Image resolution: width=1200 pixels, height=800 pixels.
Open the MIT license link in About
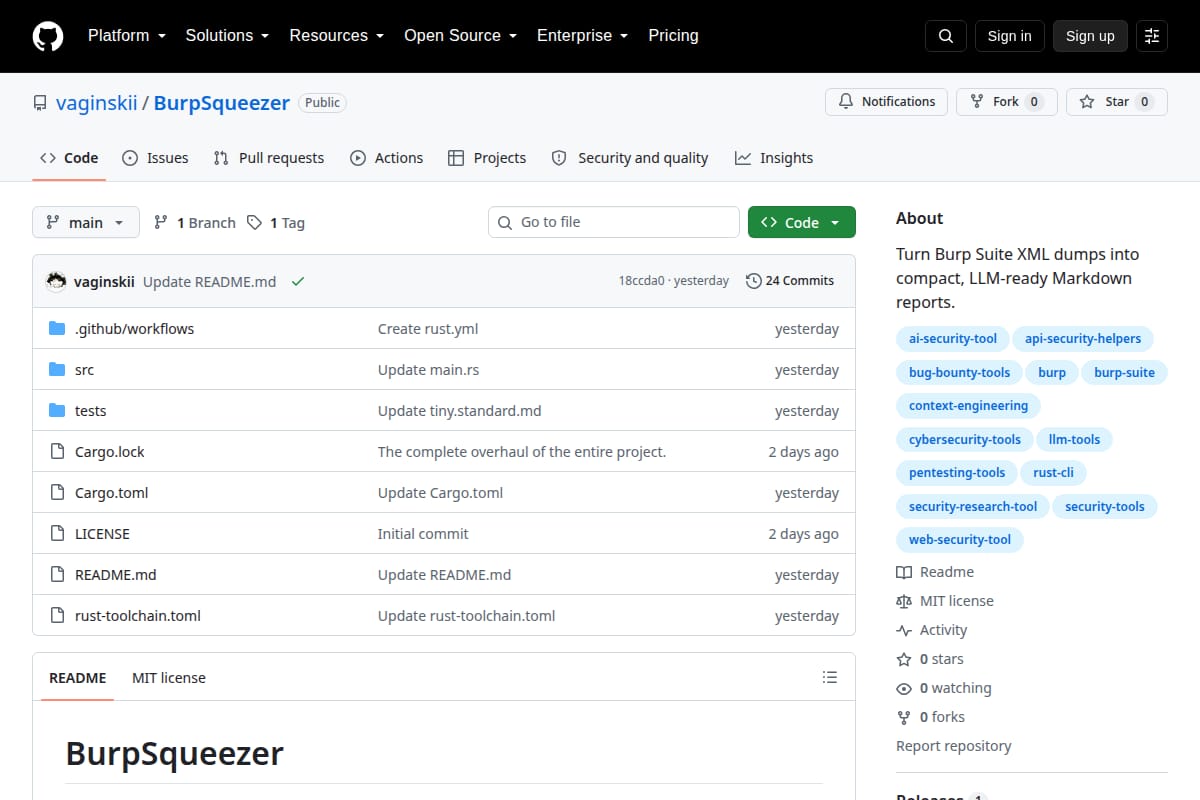click(945, 601)
